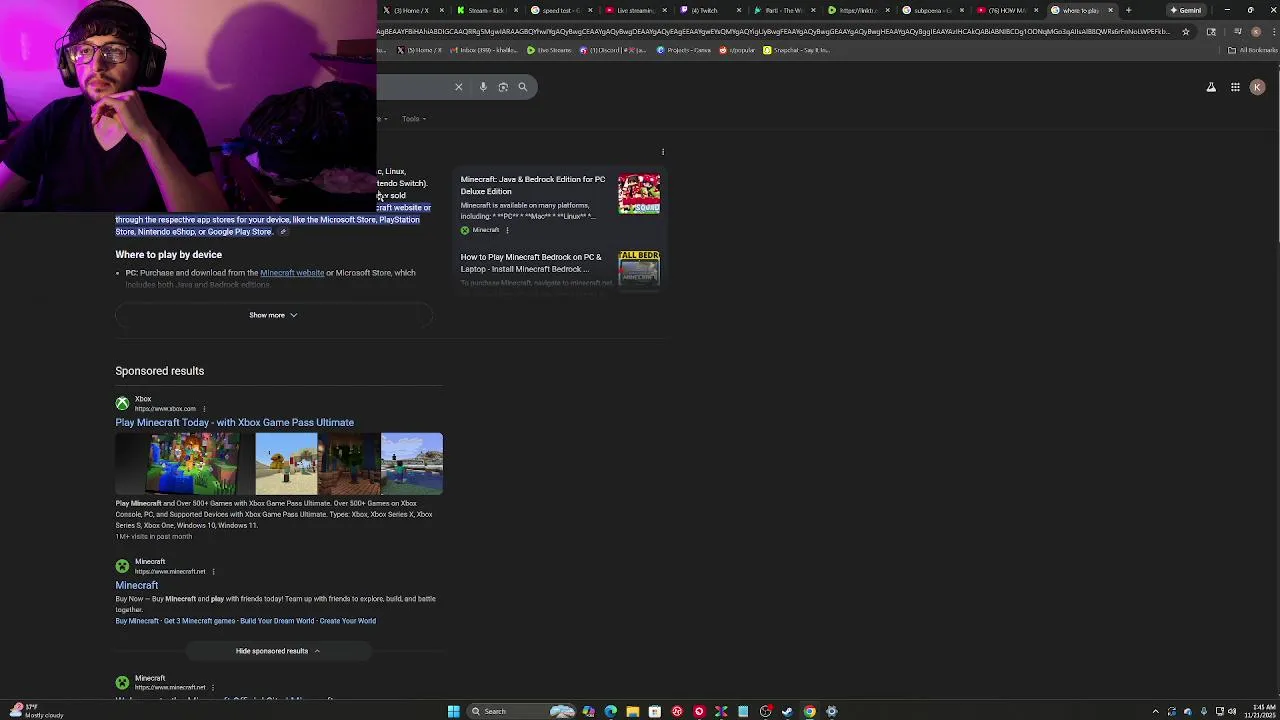1280x720 pixels.
Task: Open the taskbar clock and date
Action: 1261,711
